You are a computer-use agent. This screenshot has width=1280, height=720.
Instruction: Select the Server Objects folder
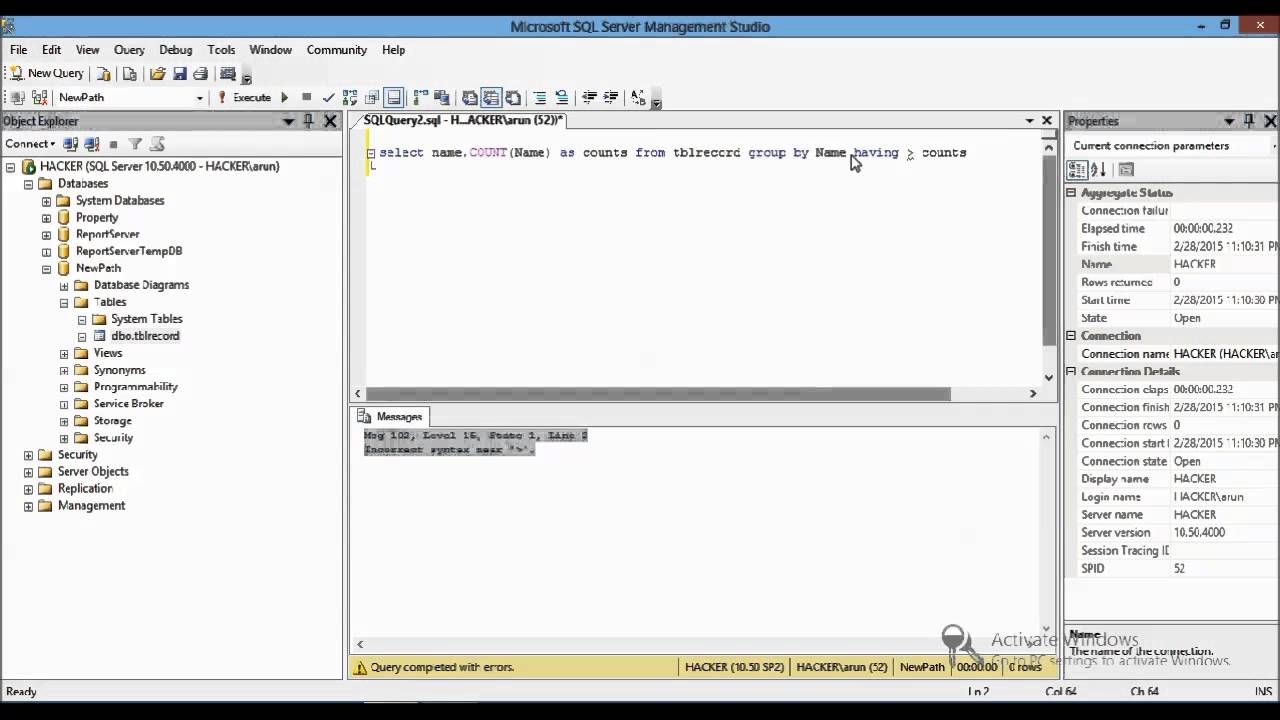pyautogui.click(x=93, y=472)
